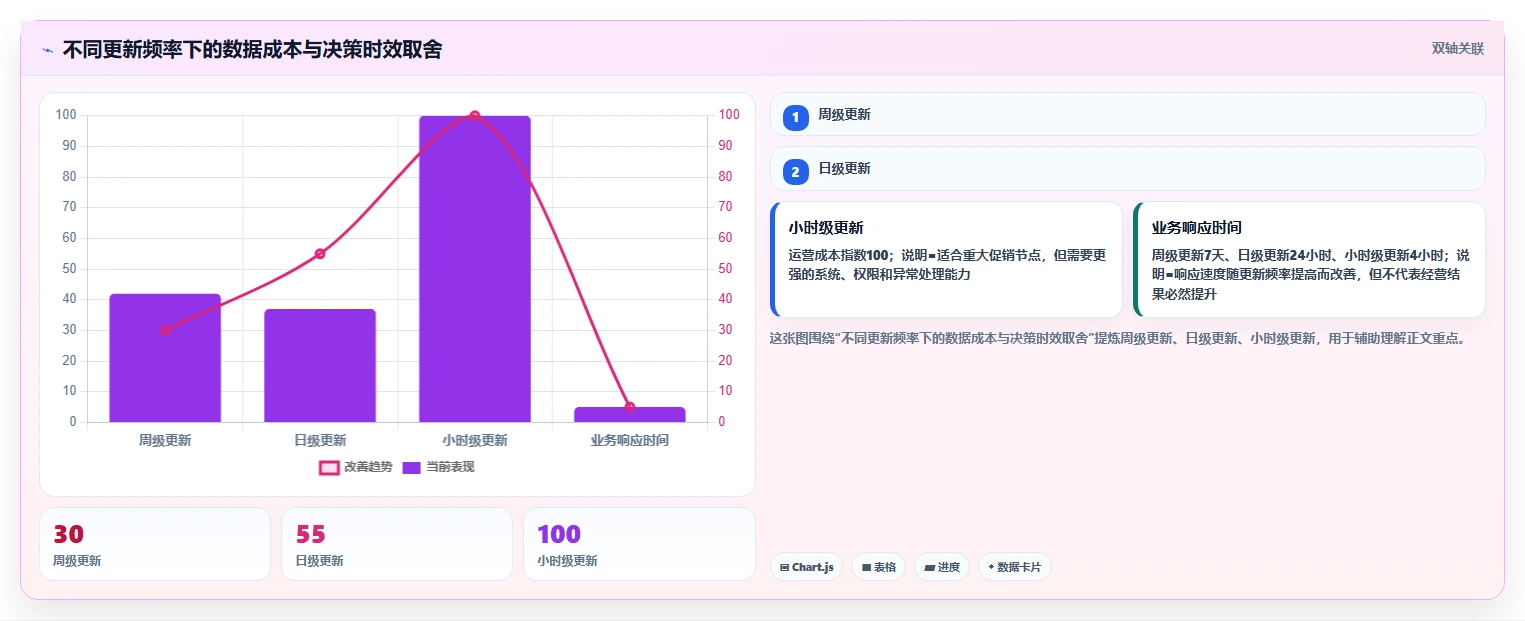Click the purple bar for 日级更新
This screenshot has height=621, width=1525.
(320, 366)
